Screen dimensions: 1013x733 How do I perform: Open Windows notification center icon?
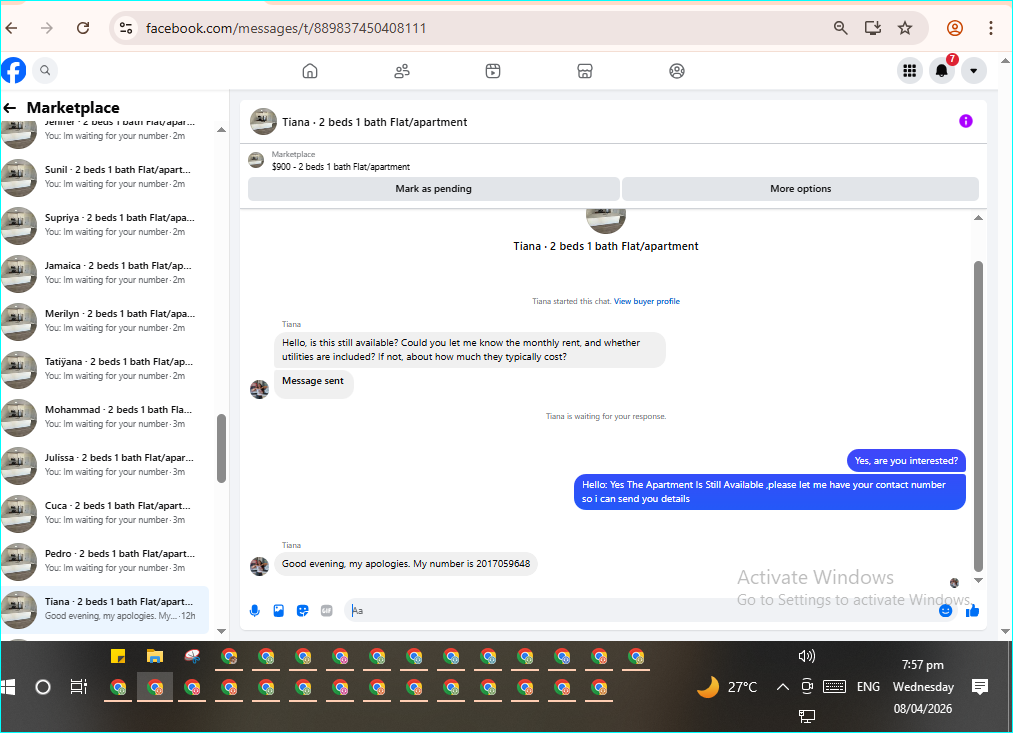click(980, 687)
